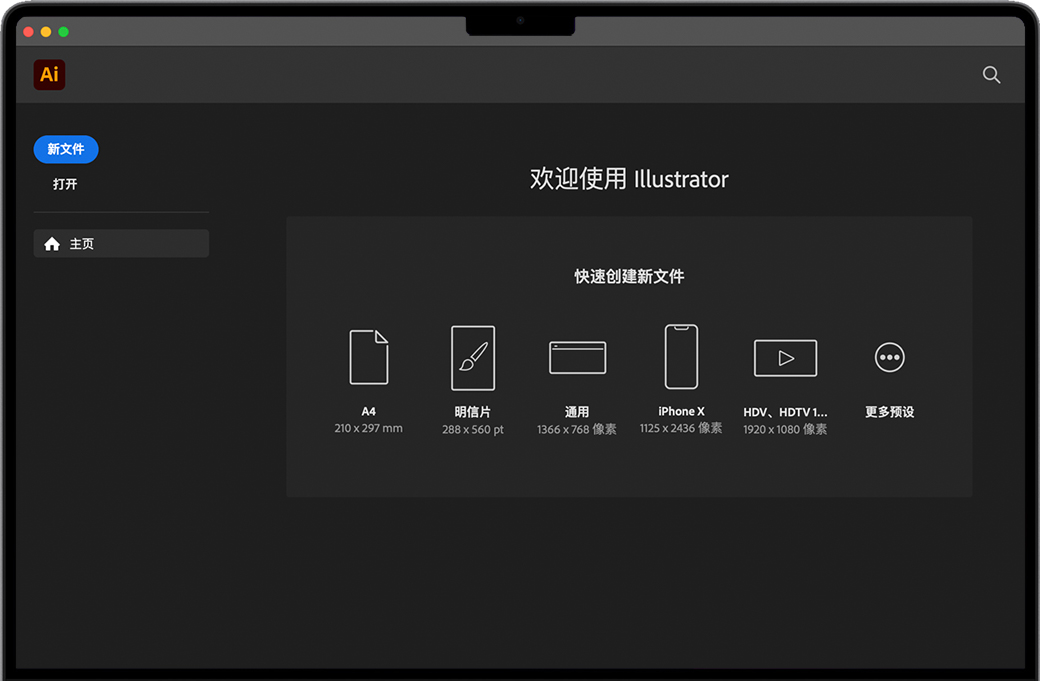1040x681 pixels.
Task: Expand more presets via the ellipsis icon
Action: pyautogui.click(x=889, y=357)
